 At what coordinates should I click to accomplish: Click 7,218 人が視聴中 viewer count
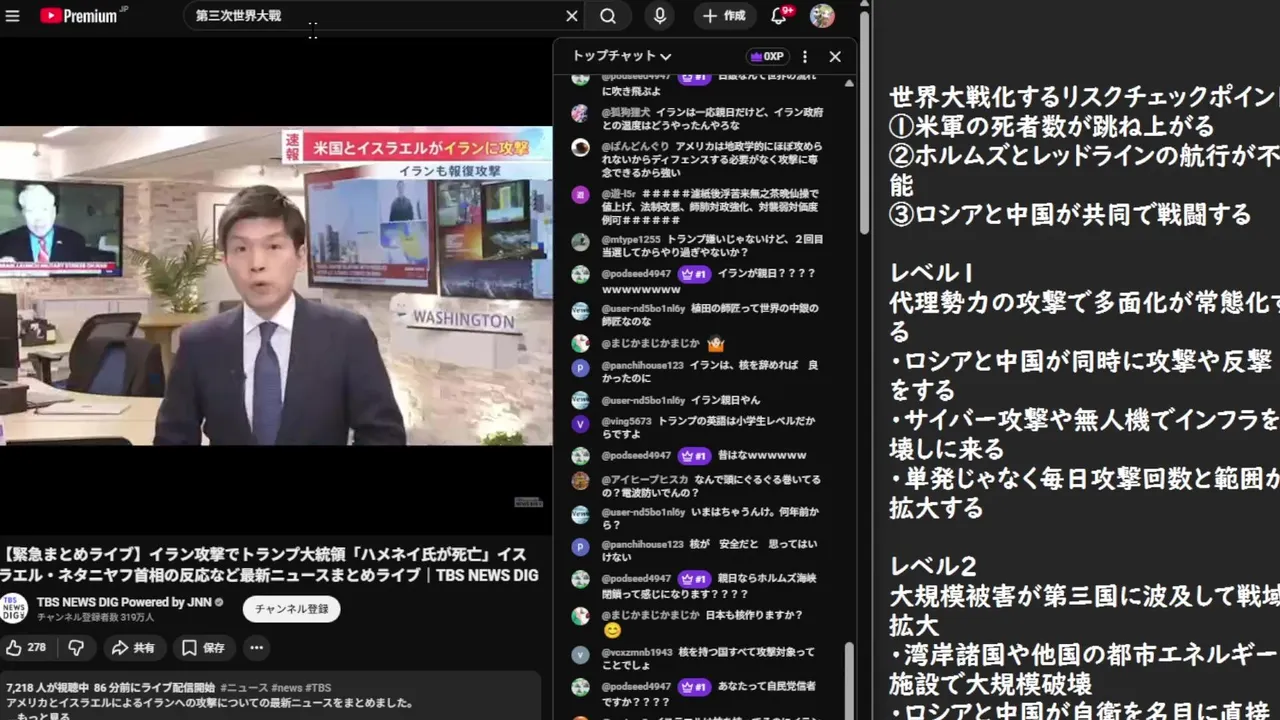(x=47, y=688)
